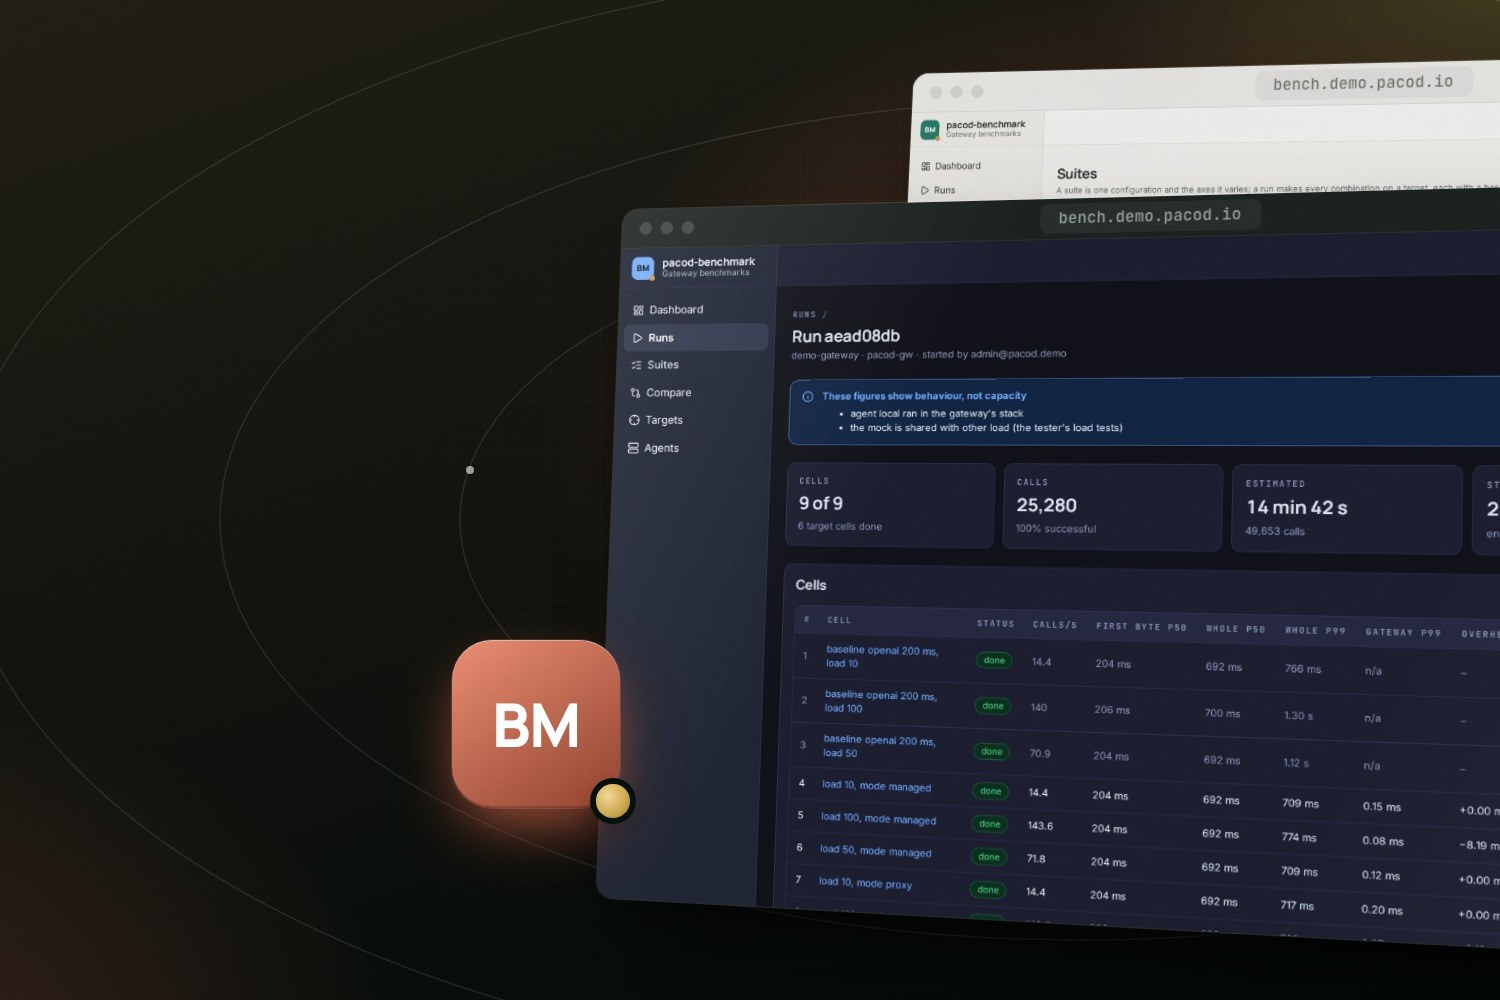Click the Dashboard icon in the light background window

coord(926,166)
